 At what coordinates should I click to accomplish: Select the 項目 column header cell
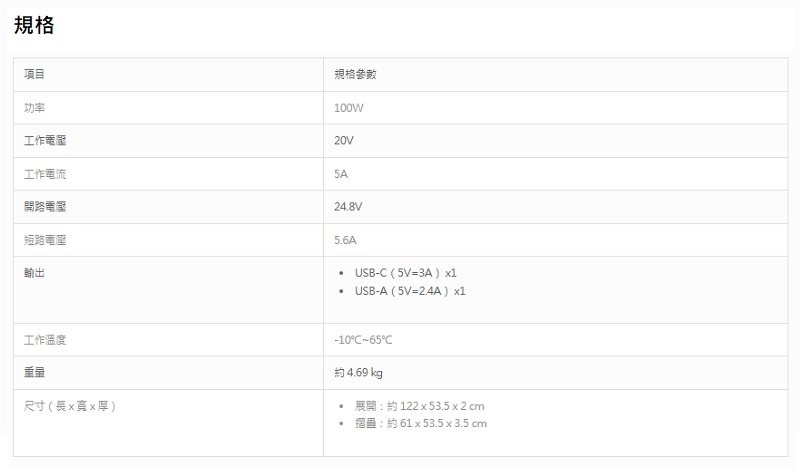coord(34,74)
